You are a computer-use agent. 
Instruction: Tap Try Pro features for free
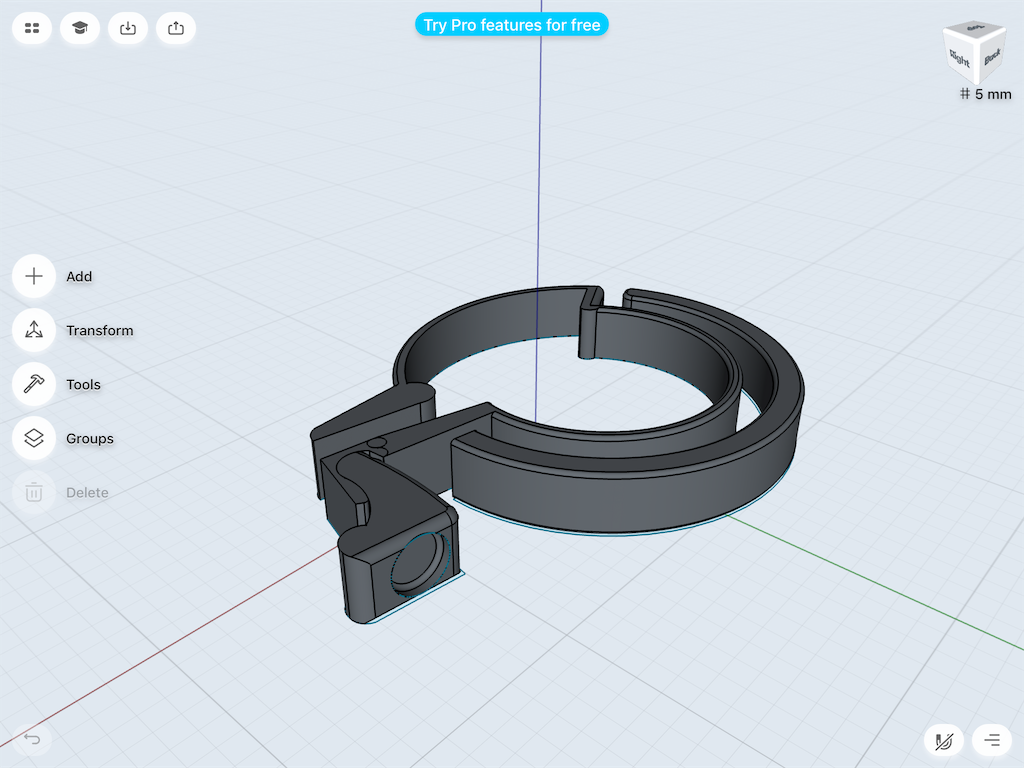tap(512, 25)
